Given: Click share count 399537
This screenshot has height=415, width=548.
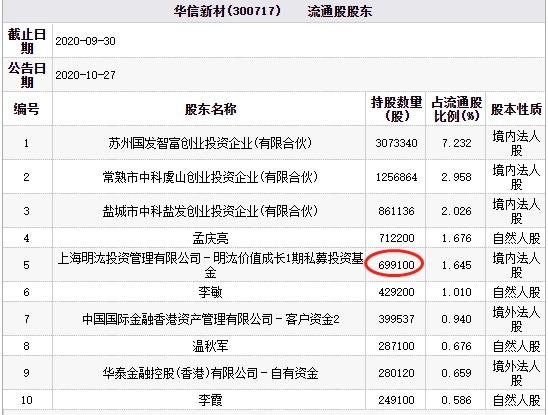Looking at the screenshot, I should pyautogui.click(x=396, y=319).
